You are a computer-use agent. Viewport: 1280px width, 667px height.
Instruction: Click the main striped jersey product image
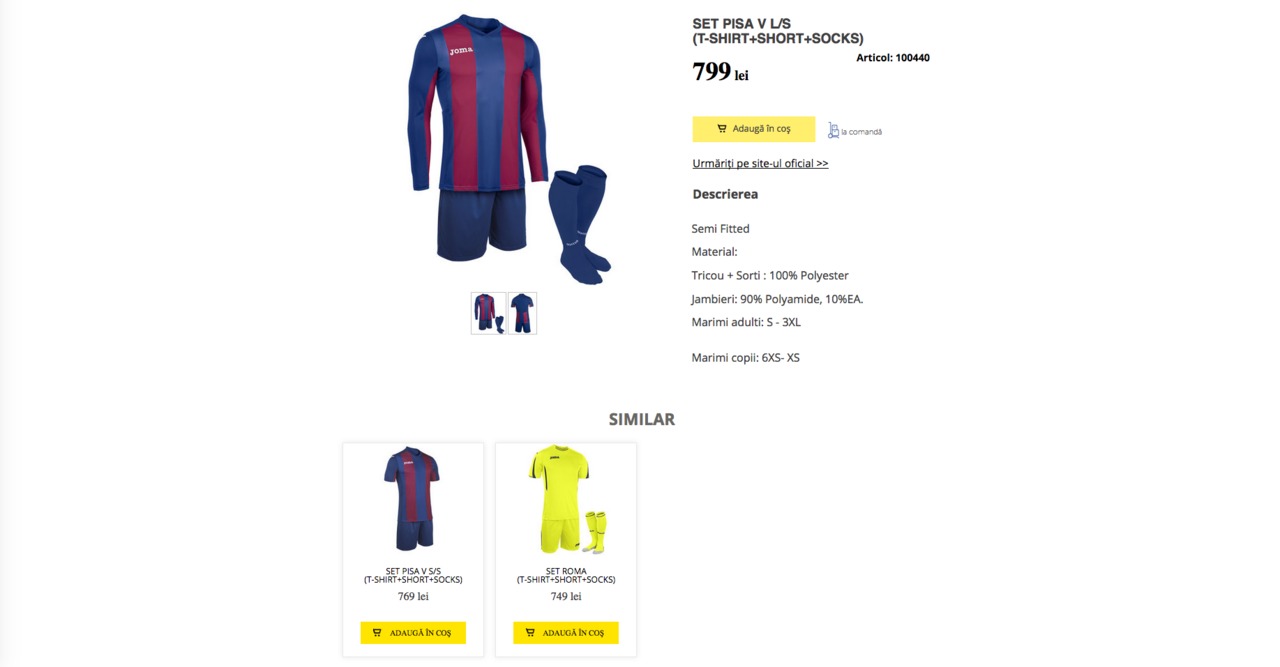point(509,148)
